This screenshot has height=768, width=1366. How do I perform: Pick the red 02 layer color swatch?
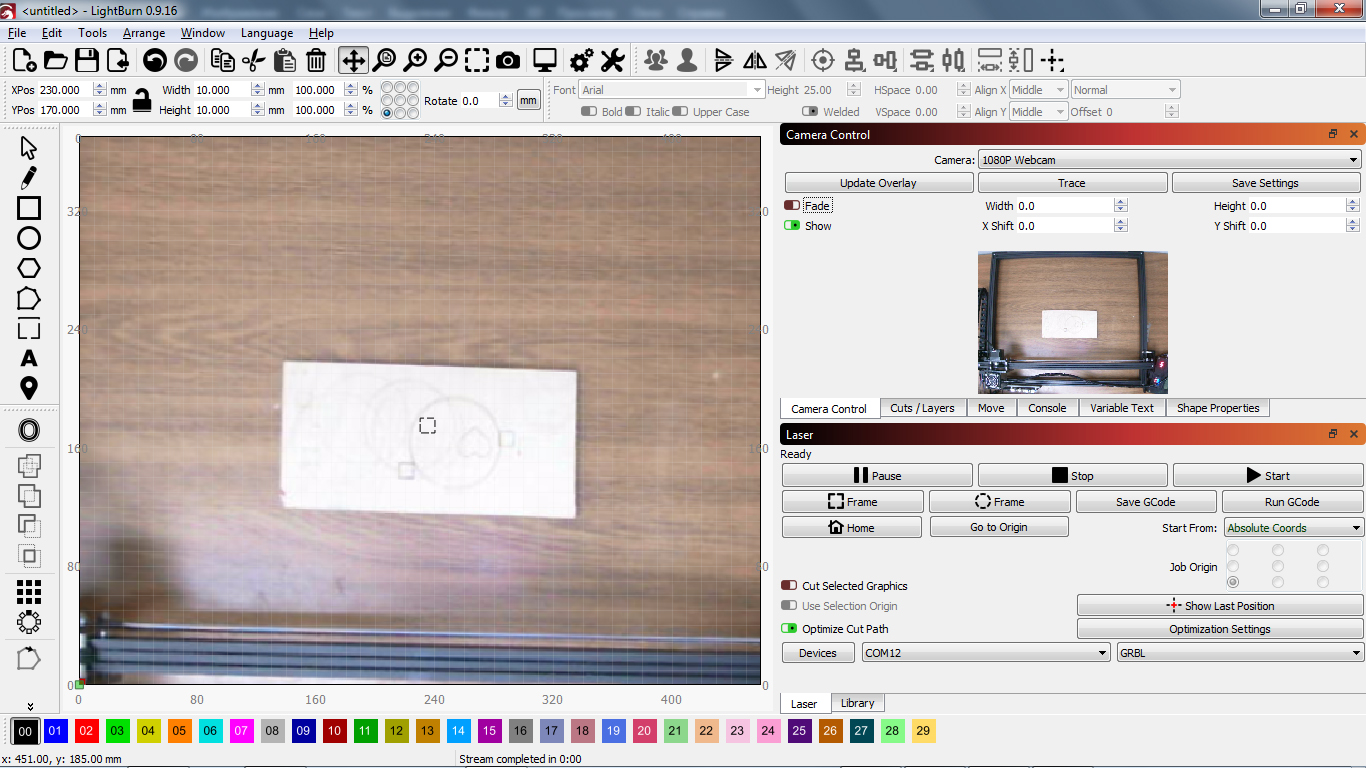coord(87,731)
